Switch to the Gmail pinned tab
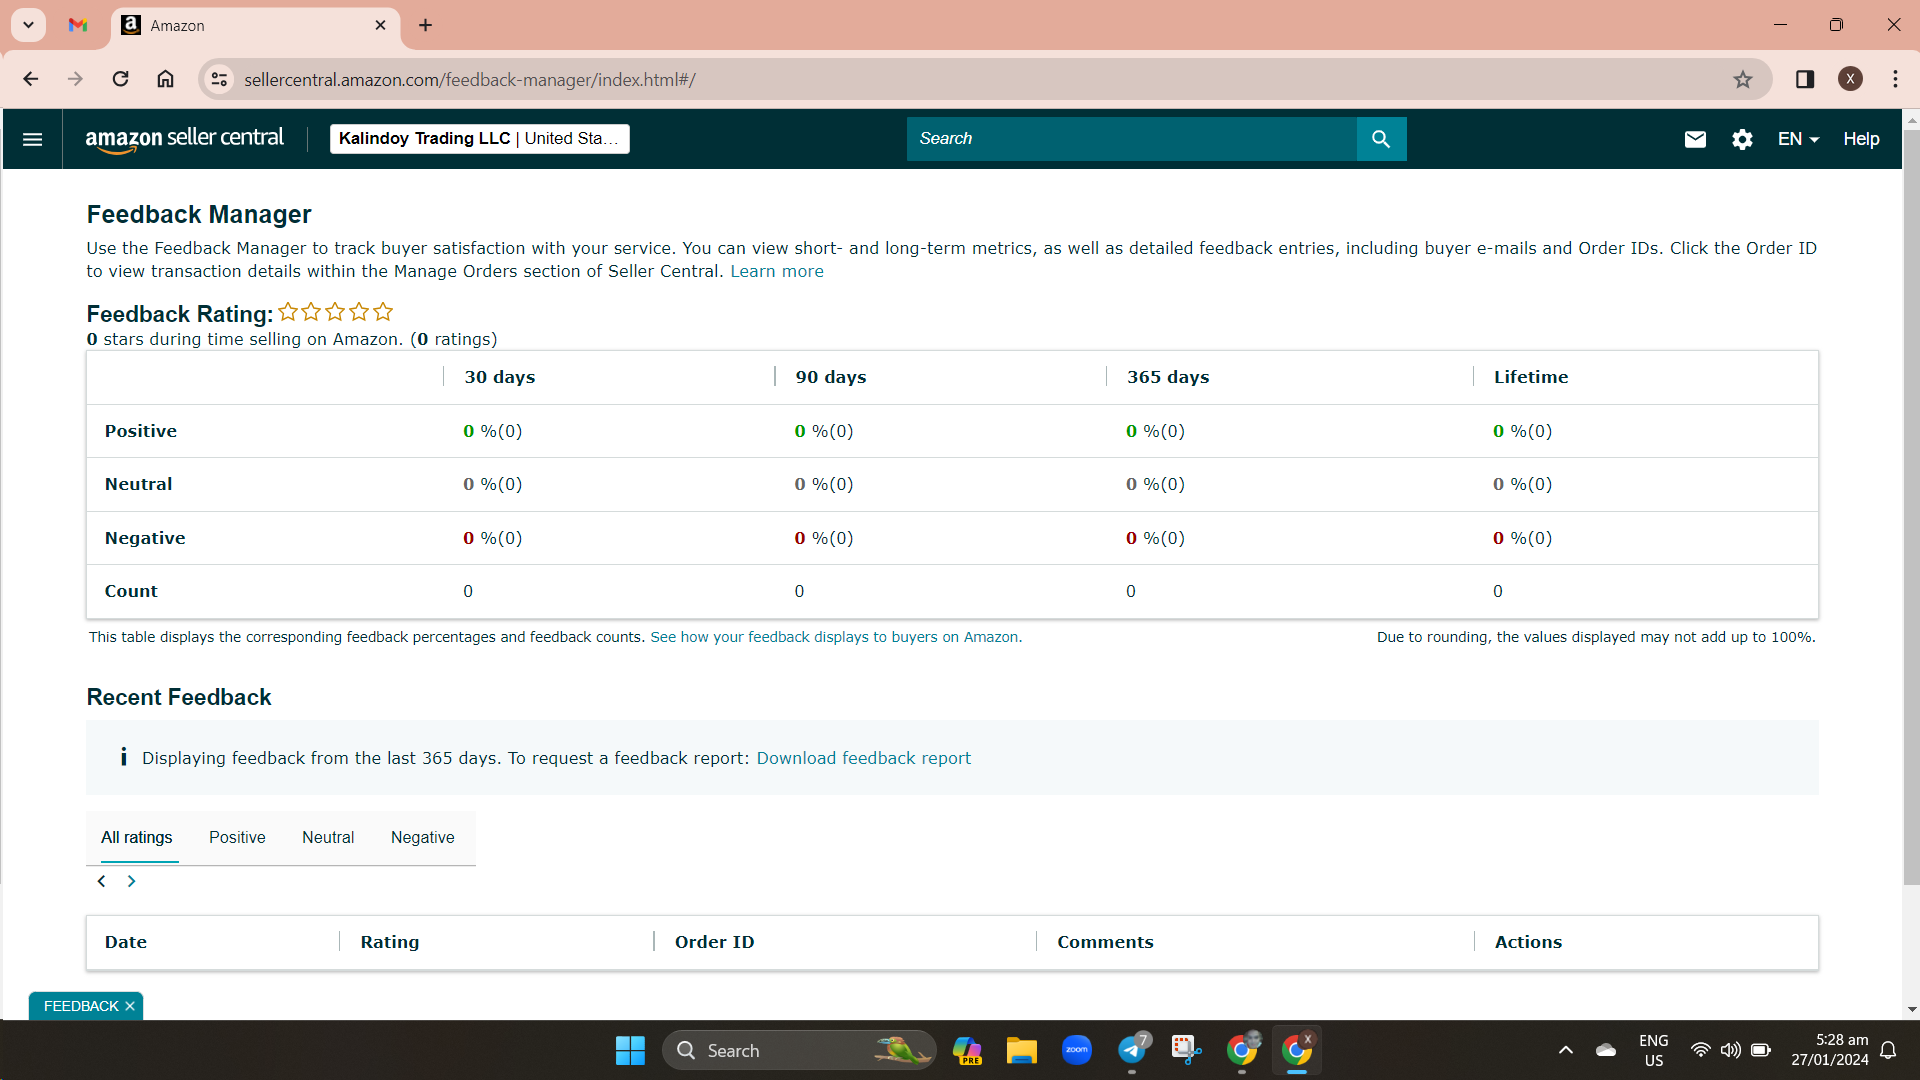This screenshot has width=1920, height=1080. (x=78, y=25)
